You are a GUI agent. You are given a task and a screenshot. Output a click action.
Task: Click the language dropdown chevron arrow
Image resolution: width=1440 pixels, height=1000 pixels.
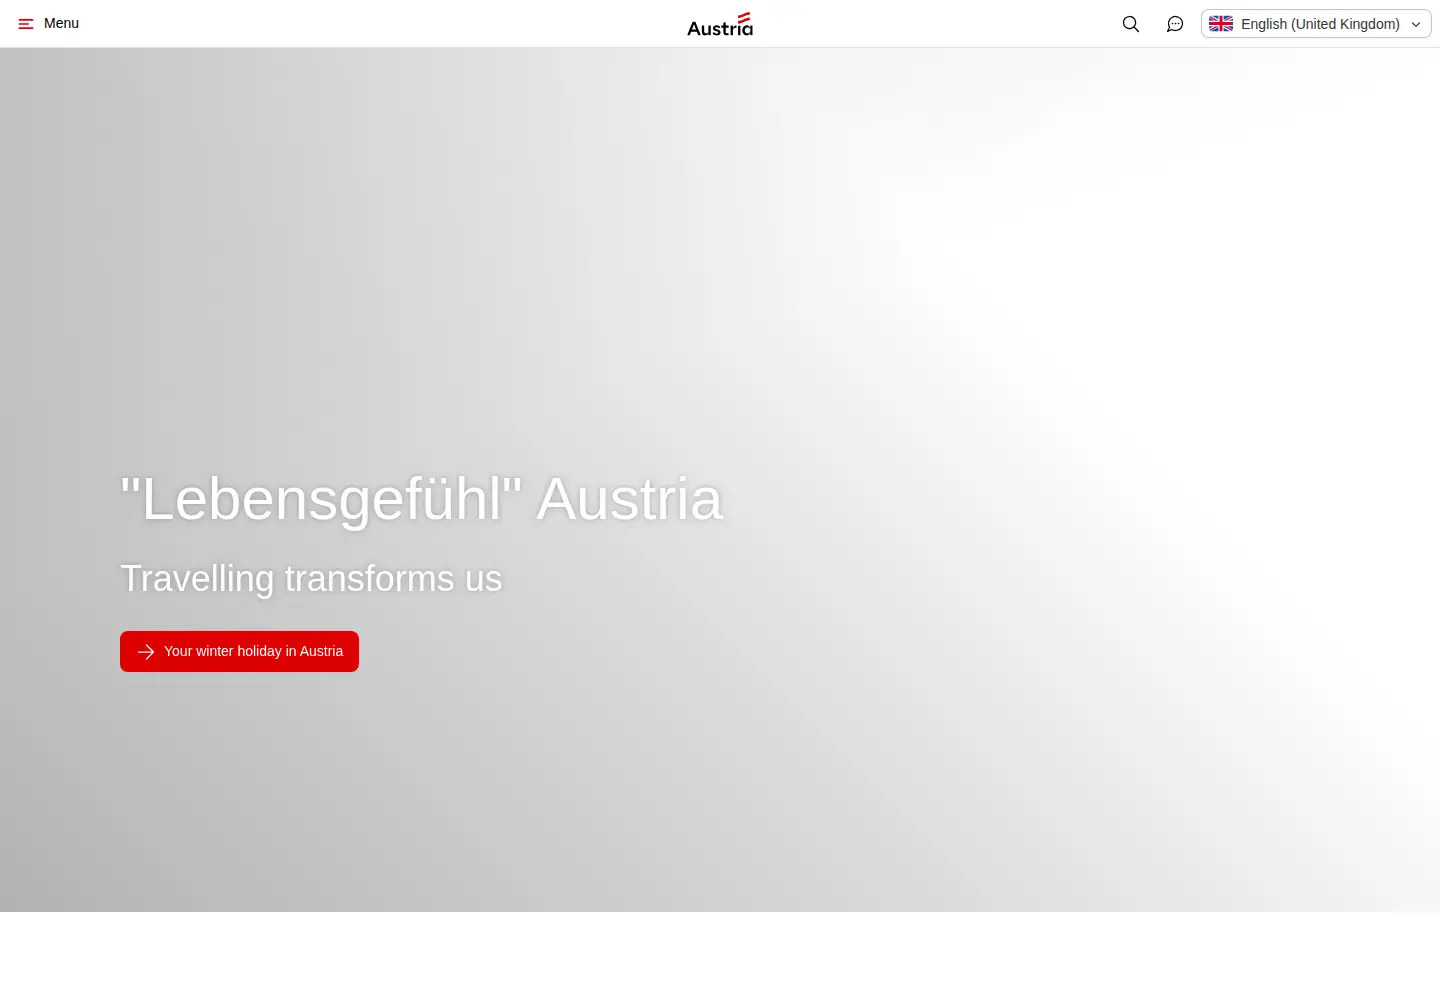(x=1416, y=24)
